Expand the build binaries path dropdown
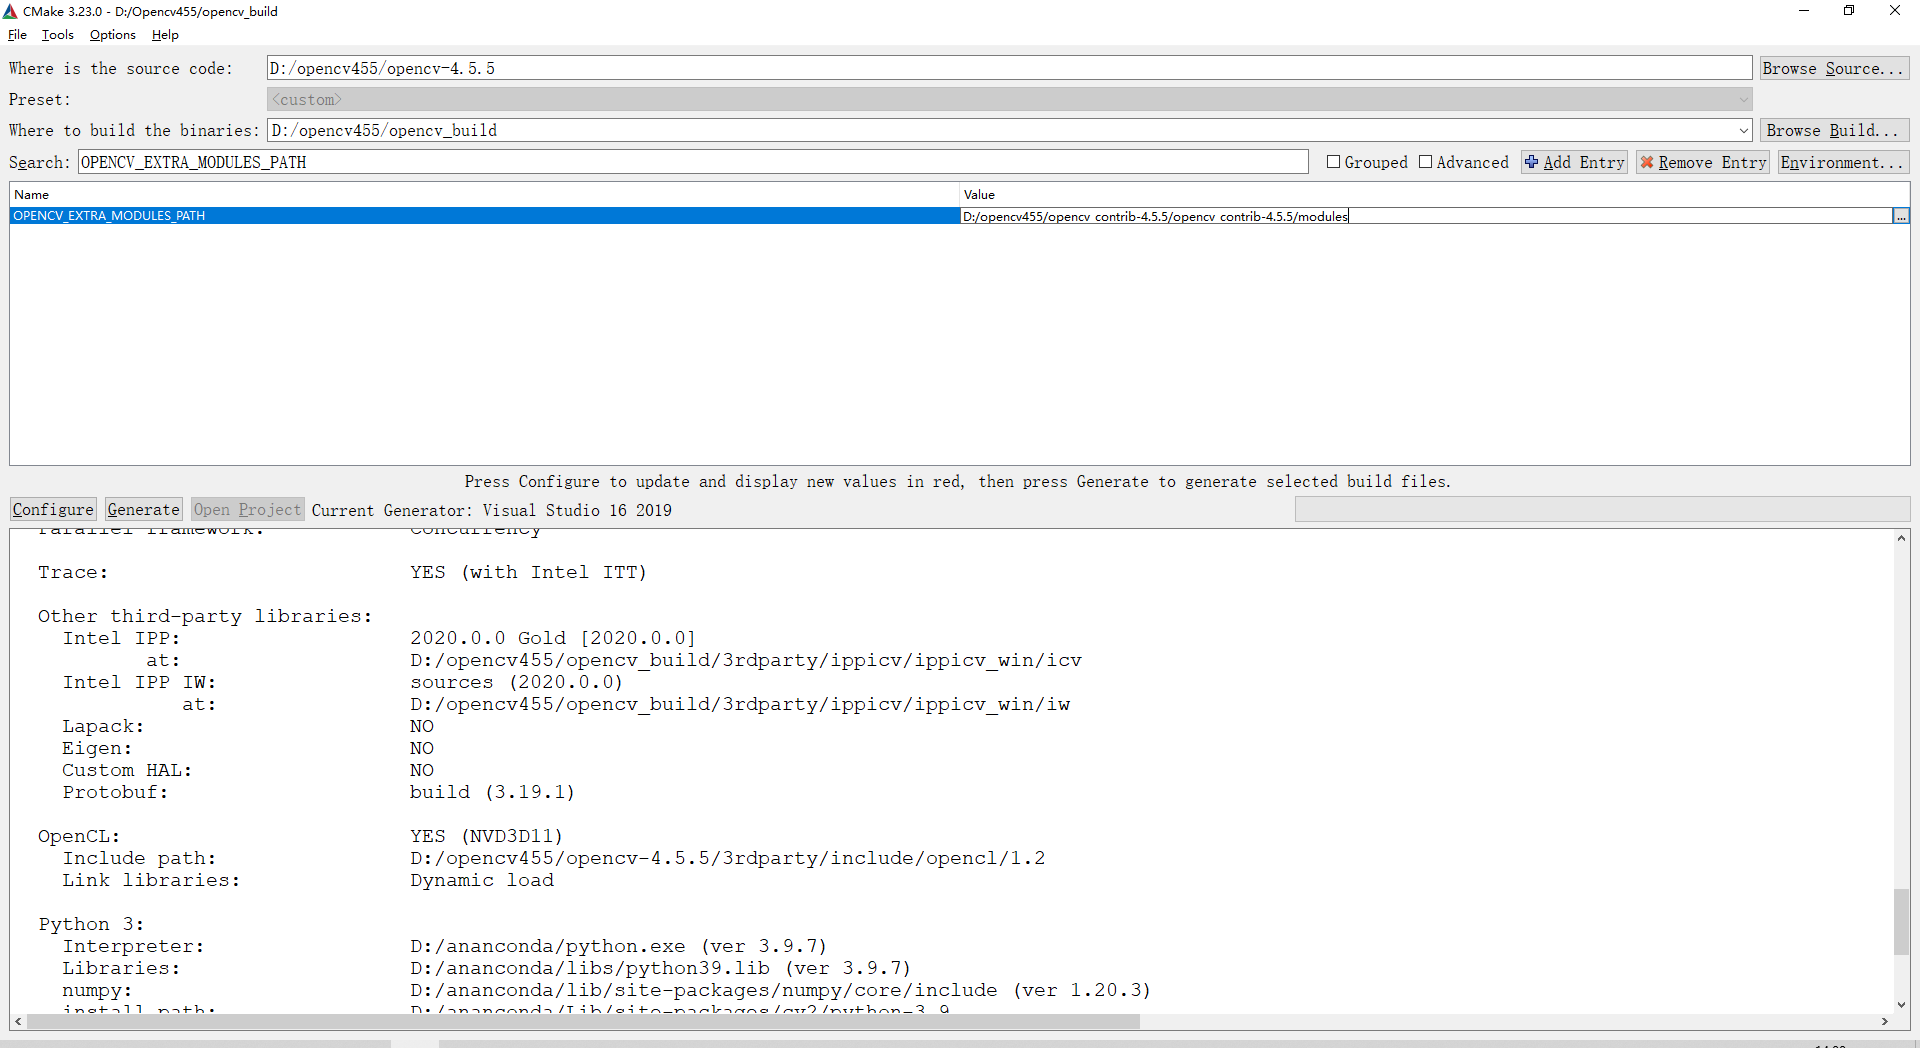This screenshot has height=1048, width=1920. (1743, 131)
